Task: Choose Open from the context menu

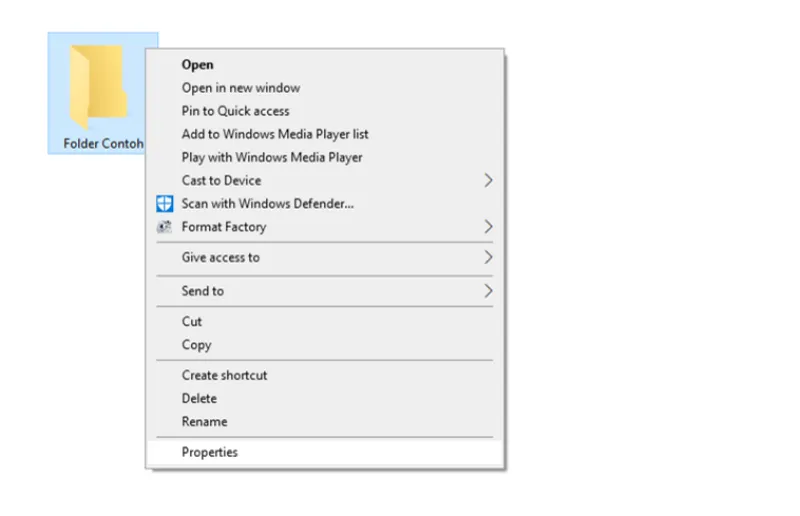Action: click(x=324, y=65)
